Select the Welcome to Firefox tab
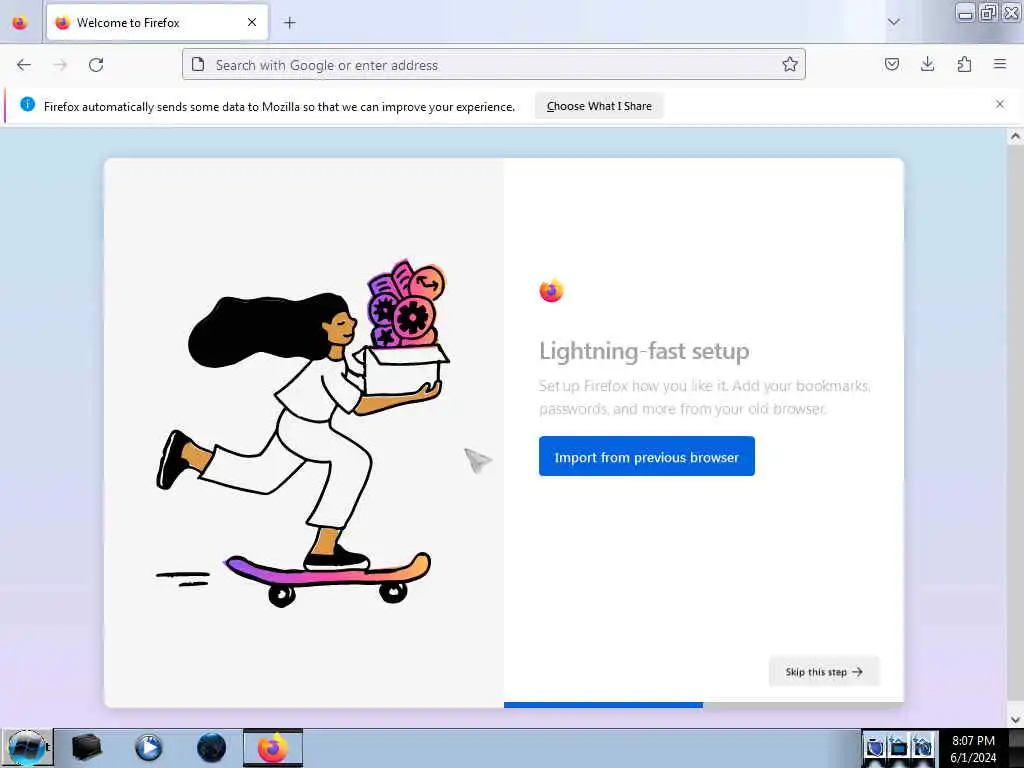Viewport: 1024px width, 768px height. (x=157, y=22)
